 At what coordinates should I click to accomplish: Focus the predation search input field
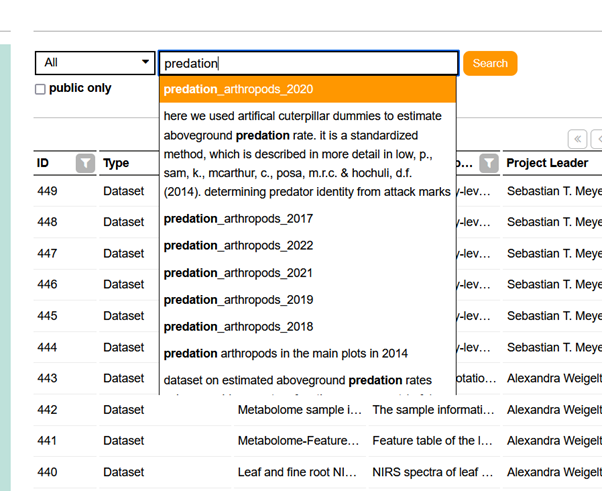(309, 63)
